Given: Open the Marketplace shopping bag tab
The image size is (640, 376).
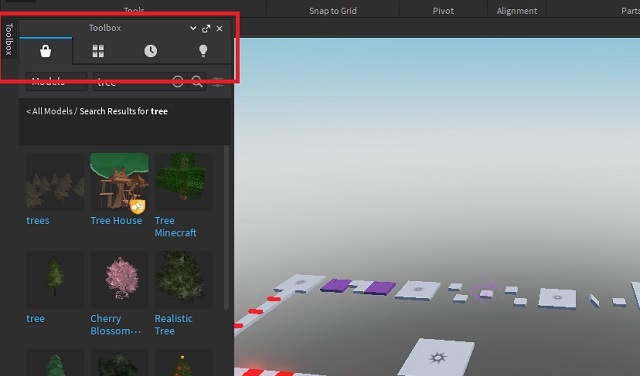Looking at the screenshot, I should tap(45, 51).
